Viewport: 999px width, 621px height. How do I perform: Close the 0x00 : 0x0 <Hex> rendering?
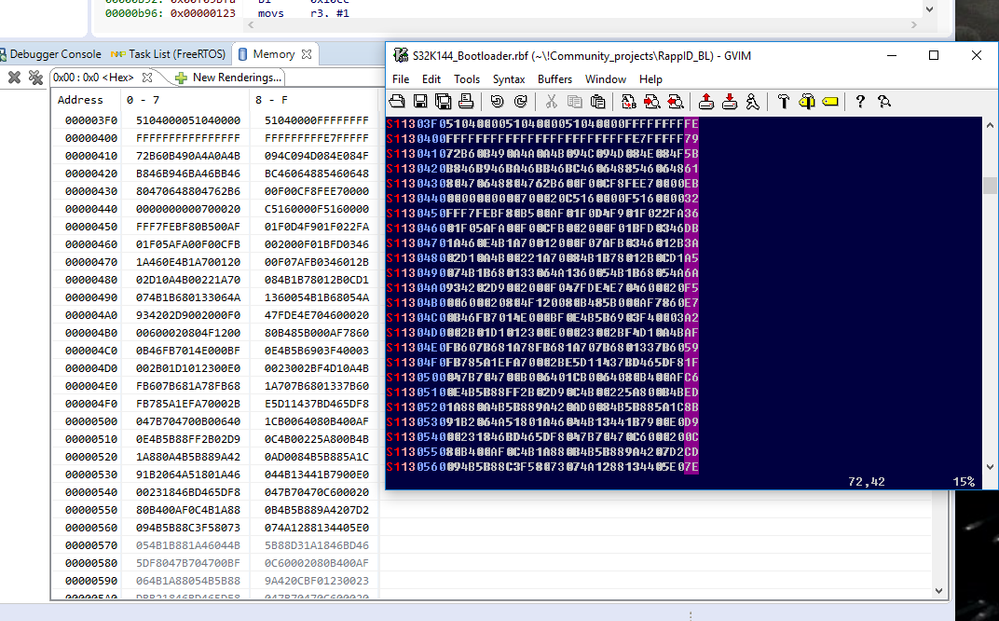click(x=147, y=77)
